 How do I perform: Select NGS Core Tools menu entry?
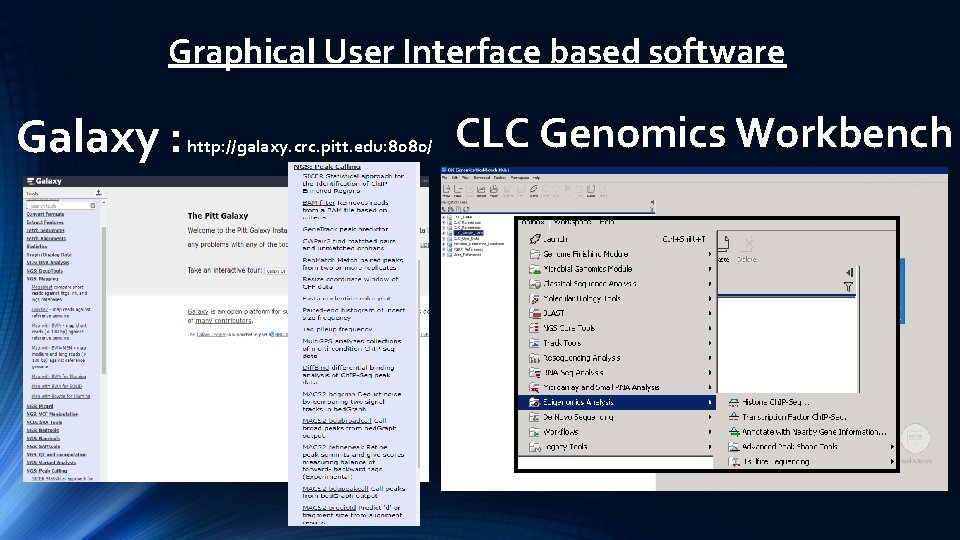point(617,328)
